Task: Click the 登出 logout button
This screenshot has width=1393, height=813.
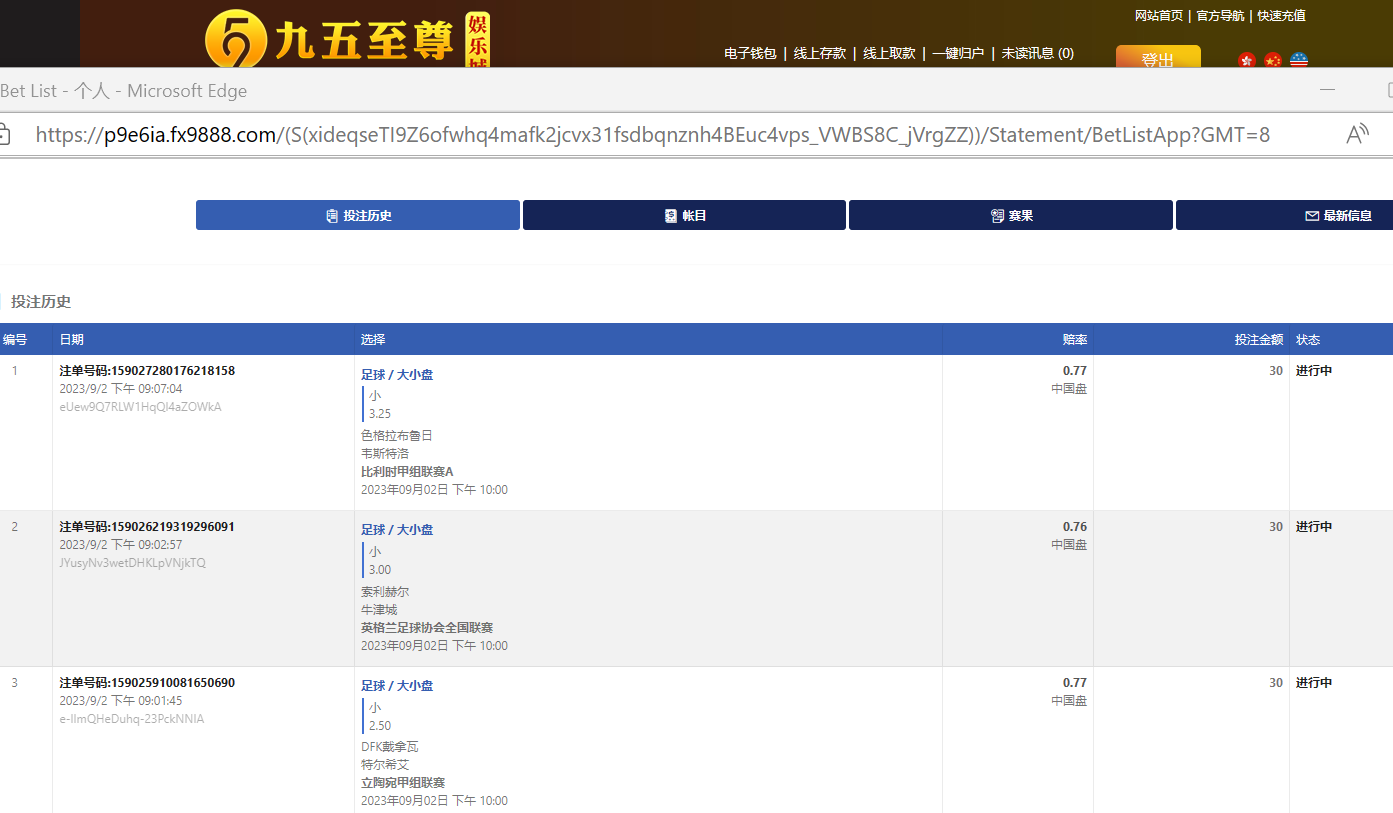Action: point(1157,59)
